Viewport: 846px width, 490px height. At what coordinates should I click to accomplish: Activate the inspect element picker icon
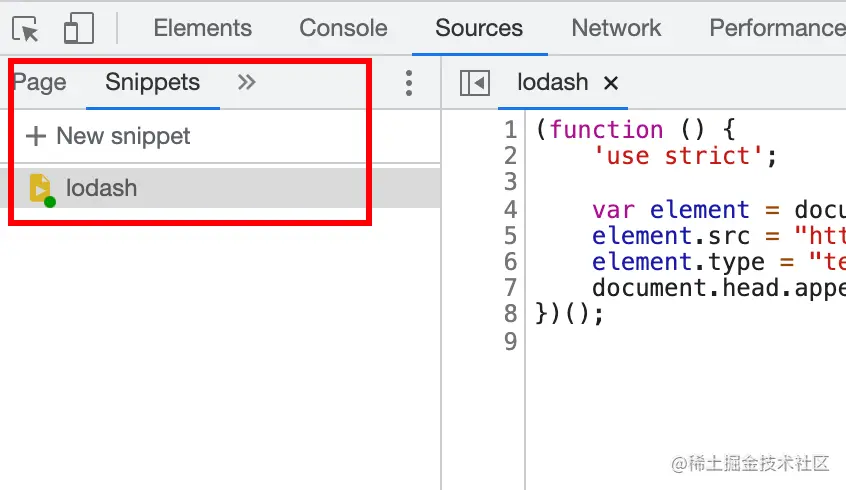[25, 29]
